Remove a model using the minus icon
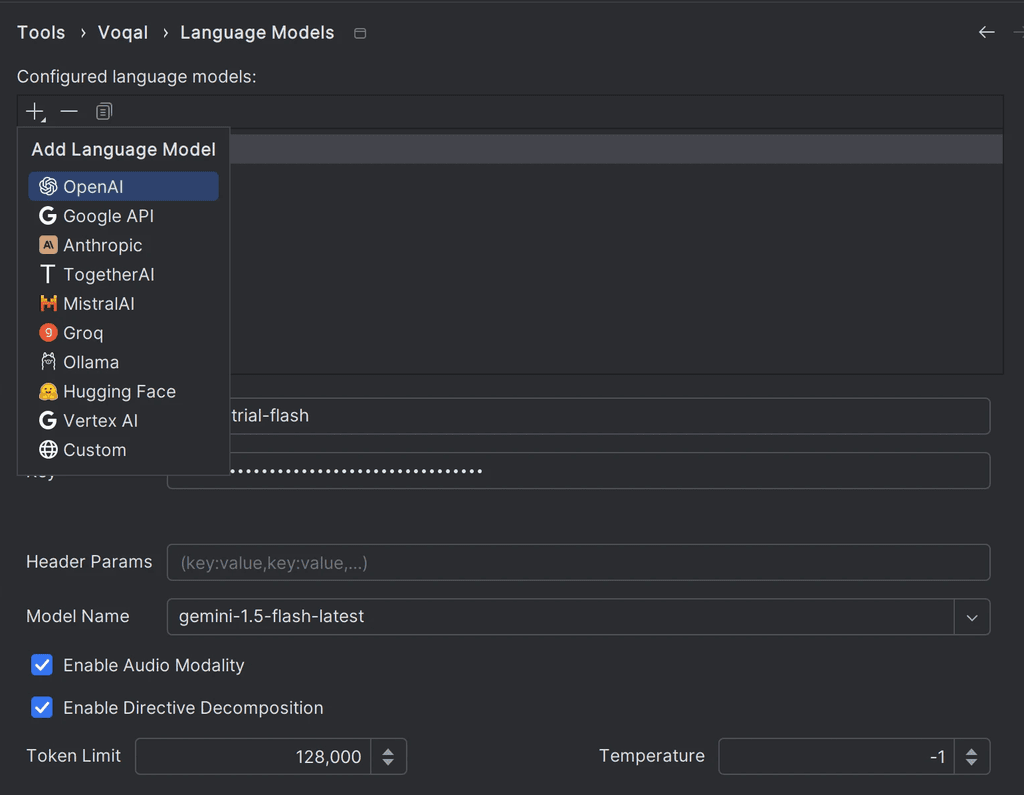 click(x=68, y=111)
